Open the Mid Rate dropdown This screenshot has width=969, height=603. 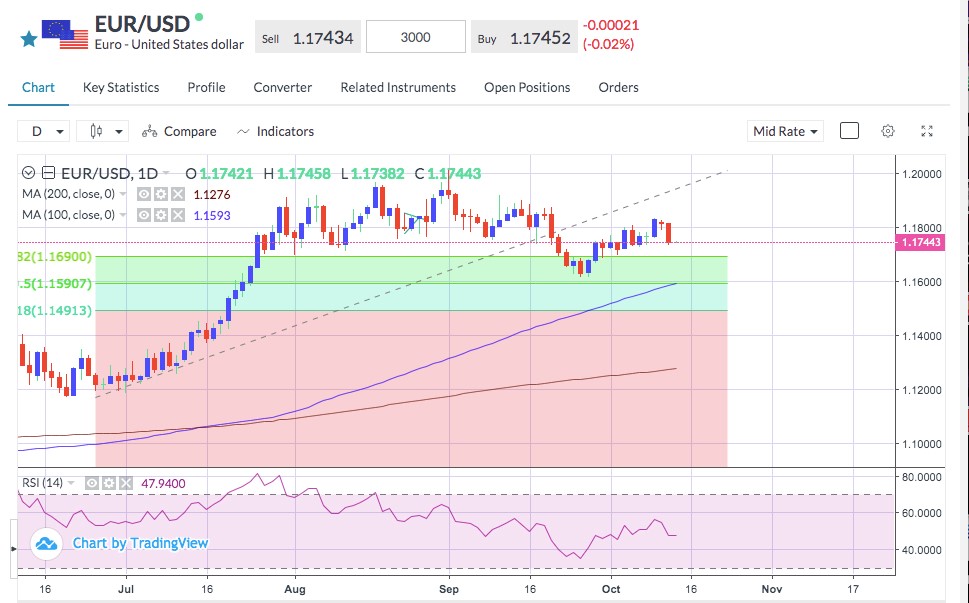click(785, 131)
